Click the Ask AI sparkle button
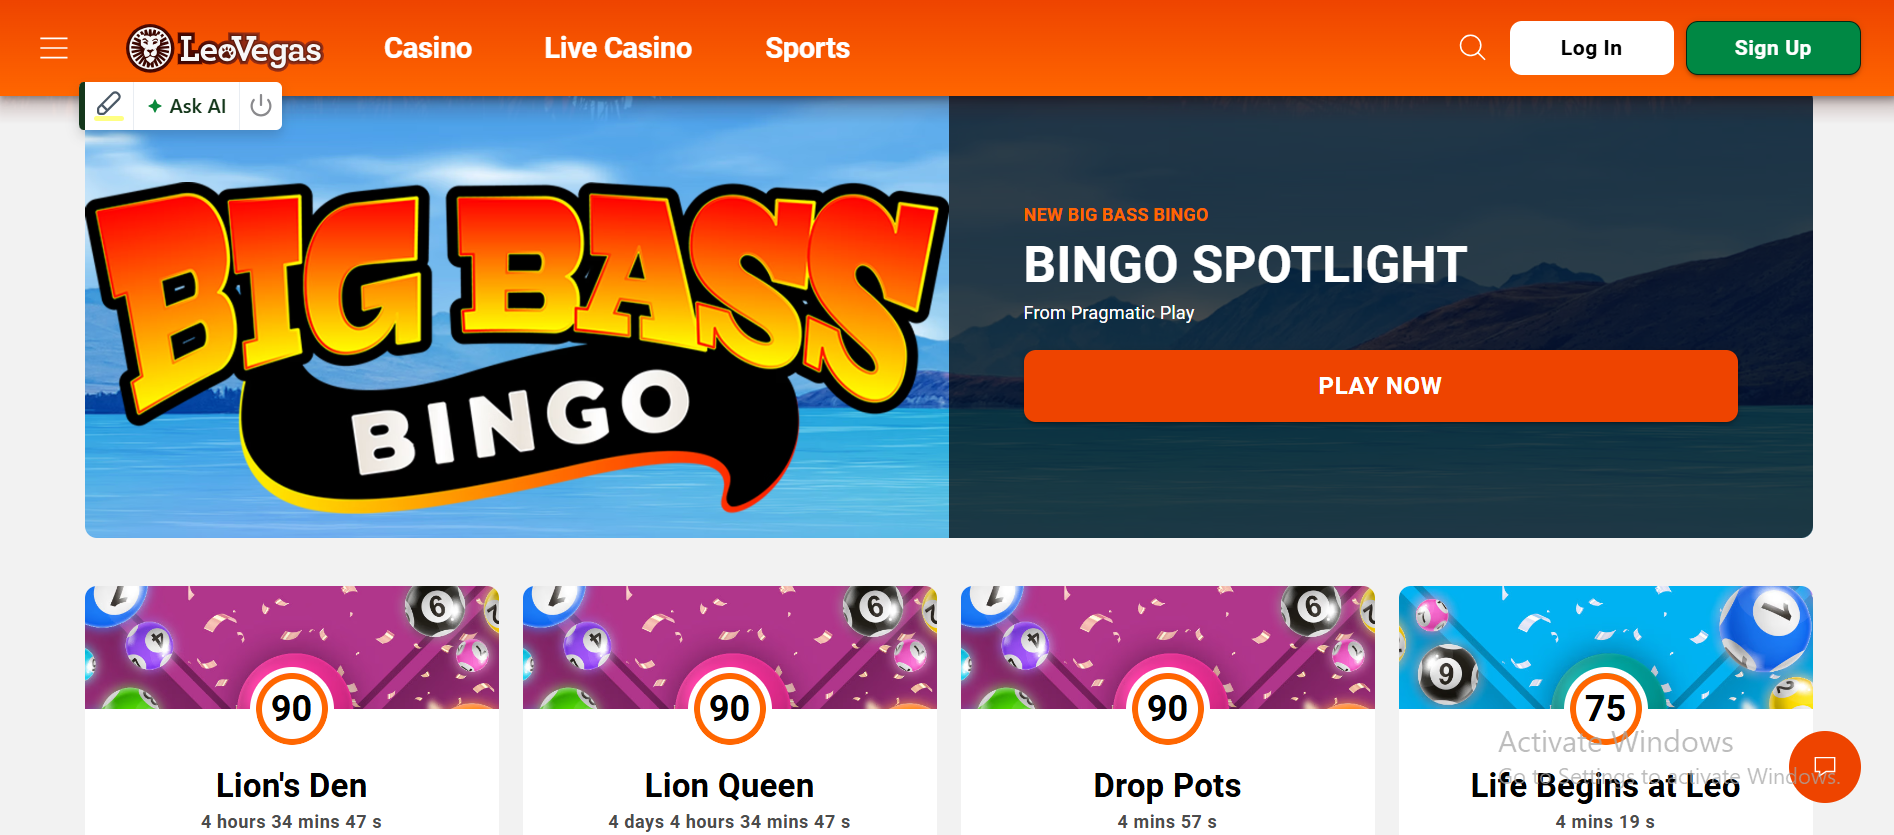Viewport: 1894px width, 835px height. (x=187, y=106)
